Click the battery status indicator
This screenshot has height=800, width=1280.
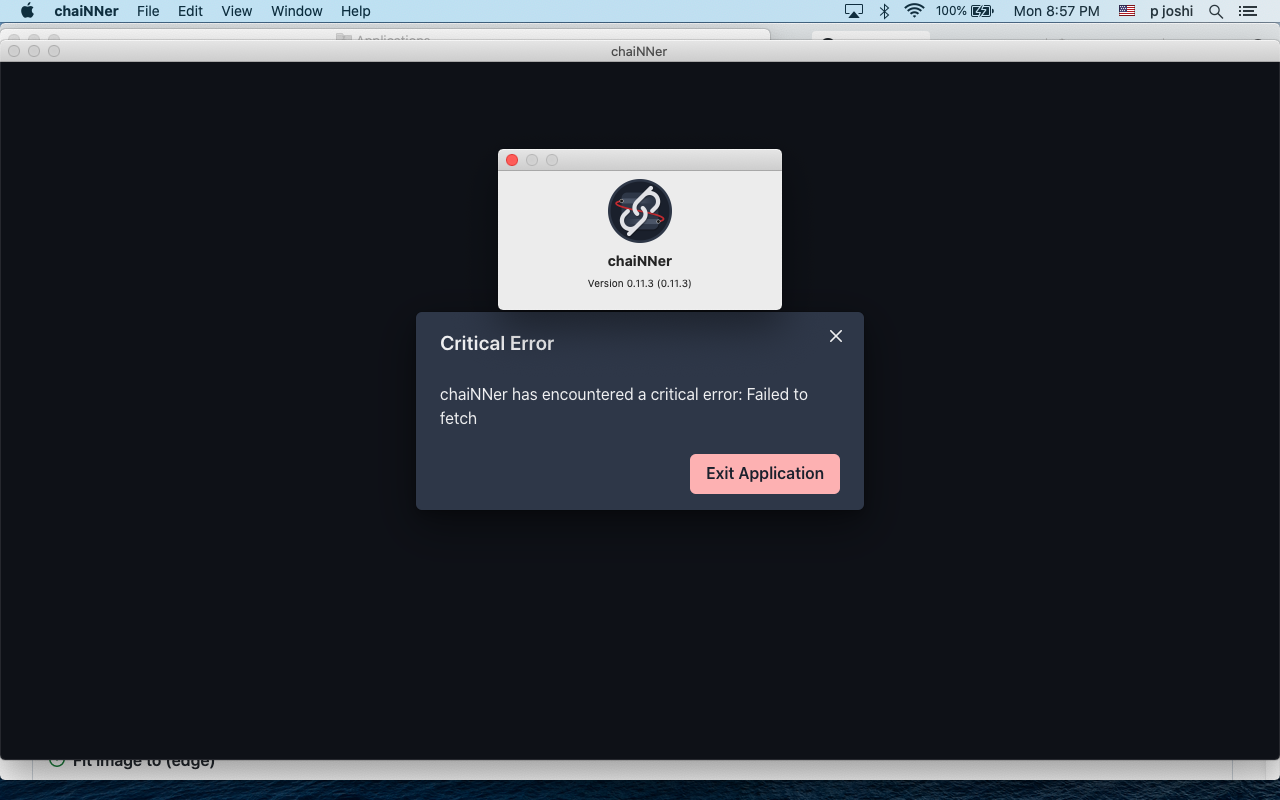pos(965,11)
